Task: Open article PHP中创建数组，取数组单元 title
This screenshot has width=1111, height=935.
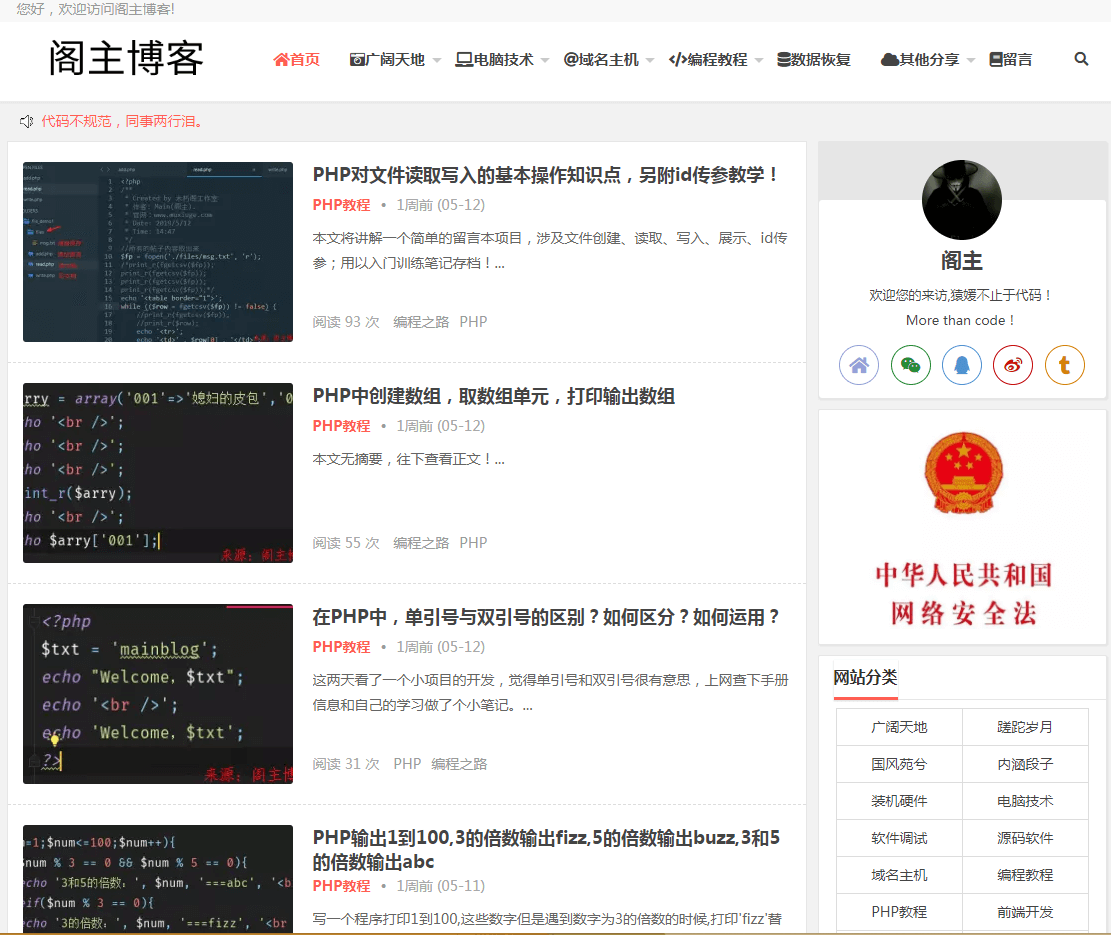Action: click(x=494, y=396)
